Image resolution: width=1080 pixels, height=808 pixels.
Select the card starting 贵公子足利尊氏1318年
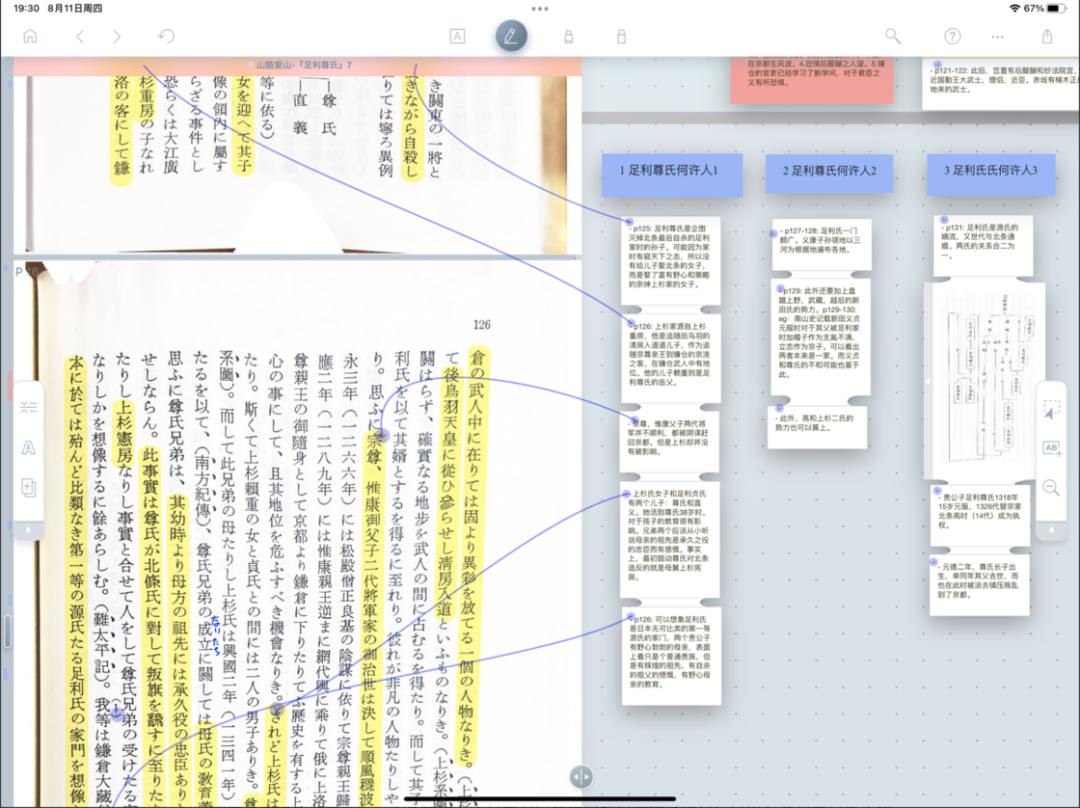pyautogui.click(x=981, y=515)
